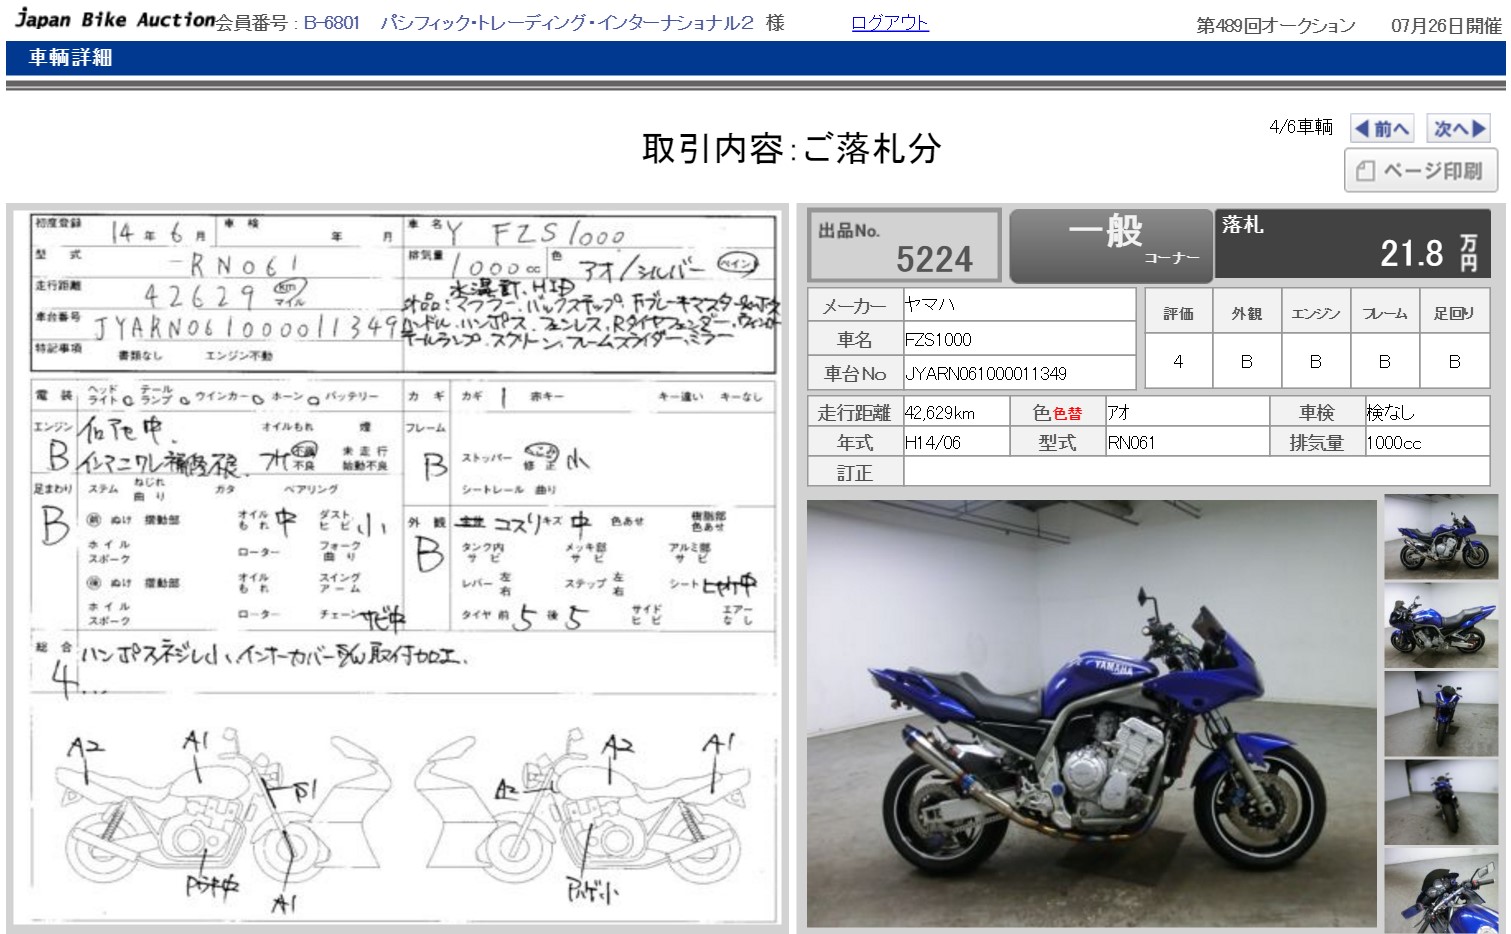Click the 評価 grade value 4 cell
Image resolution: width=1511 pixels, height=934 pixels.
coord(1178,362)
